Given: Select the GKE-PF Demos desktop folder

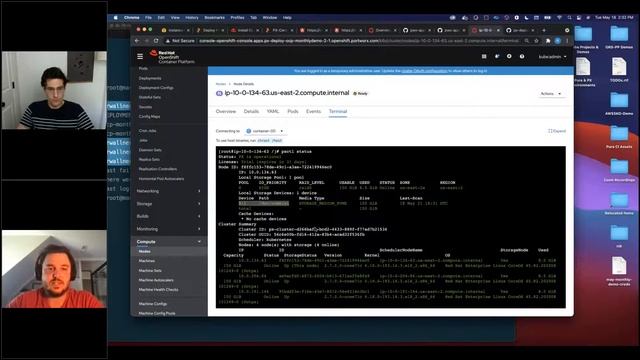Looking at the screenshot, I should [619, 37].
